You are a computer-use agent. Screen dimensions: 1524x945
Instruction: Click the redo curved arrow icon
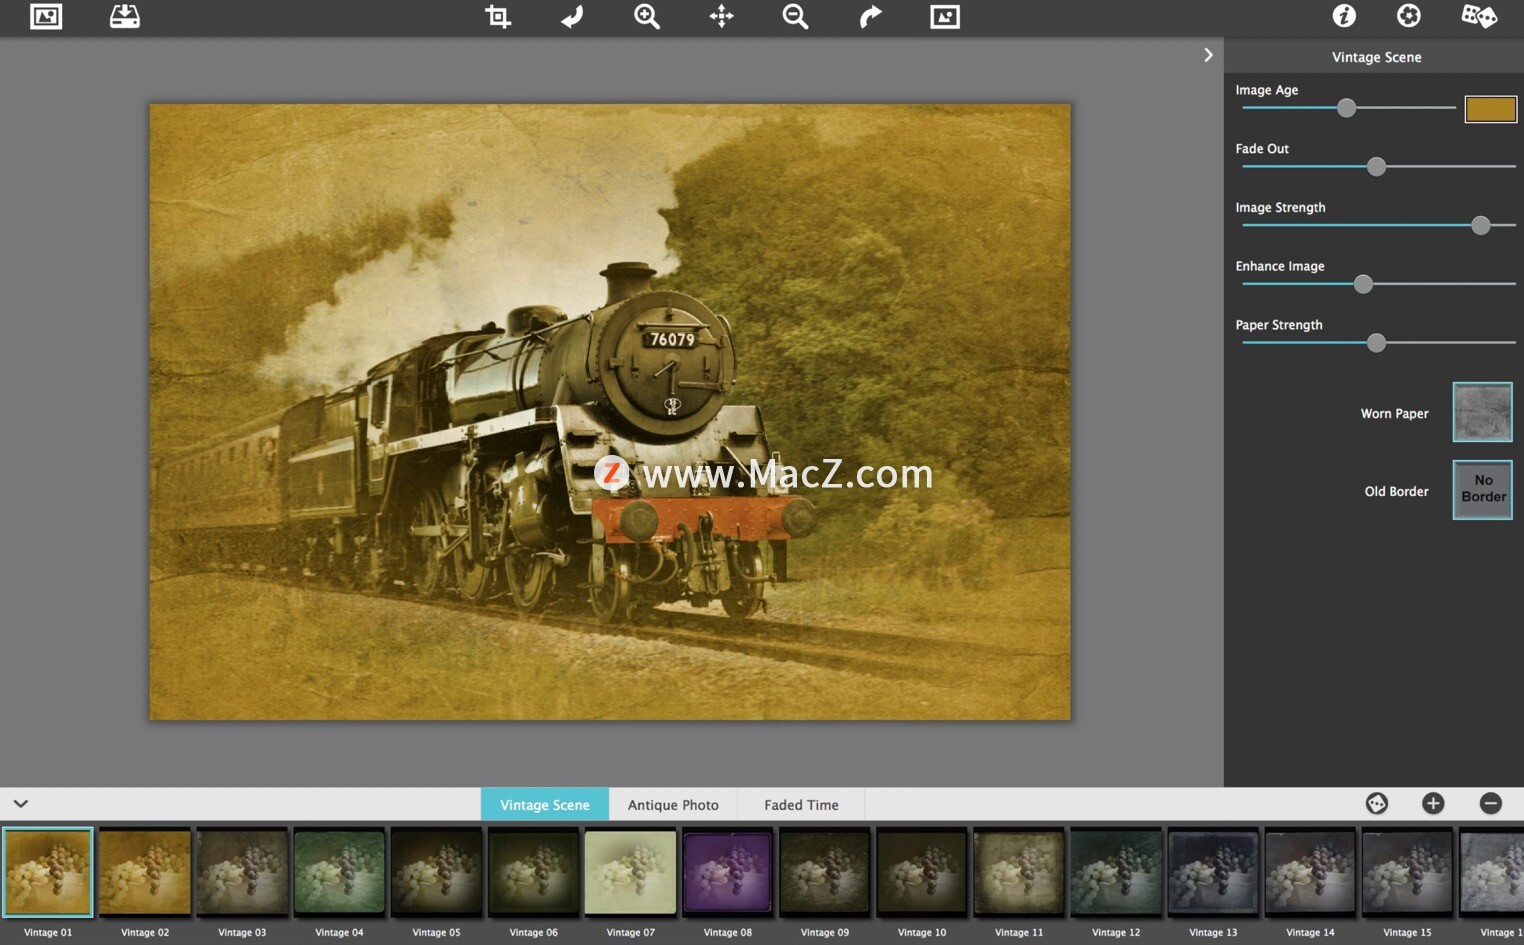pos(870,16)
